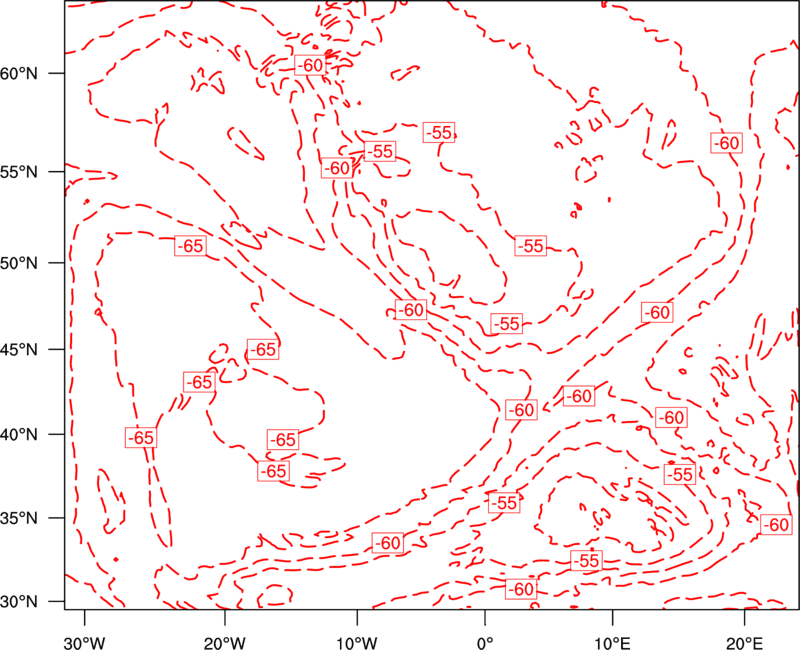Select the bottommost -60 contour label near 30°N
Viewport: 800px width, 650px height.
(x=521, y=589)
